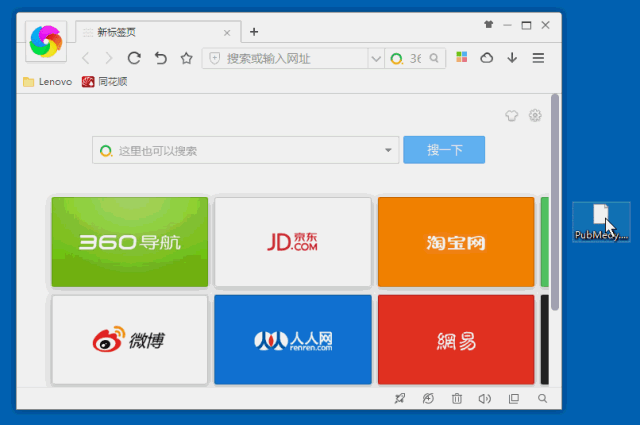Click the magnifier in toolbar search box
The width and height of the screenshot is (640, 425).
434,58
